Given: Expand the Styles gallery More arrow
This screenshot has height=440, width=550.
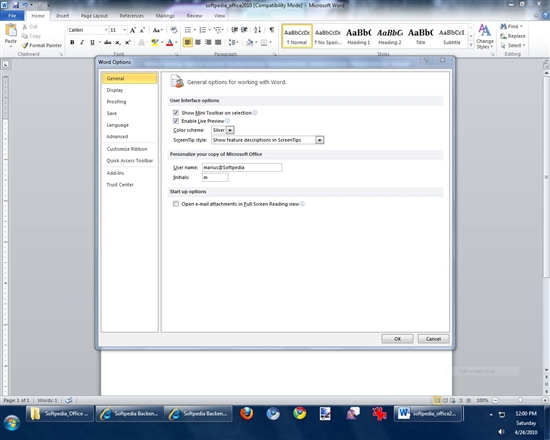Looking at the screenshot, I should point(471,45).
